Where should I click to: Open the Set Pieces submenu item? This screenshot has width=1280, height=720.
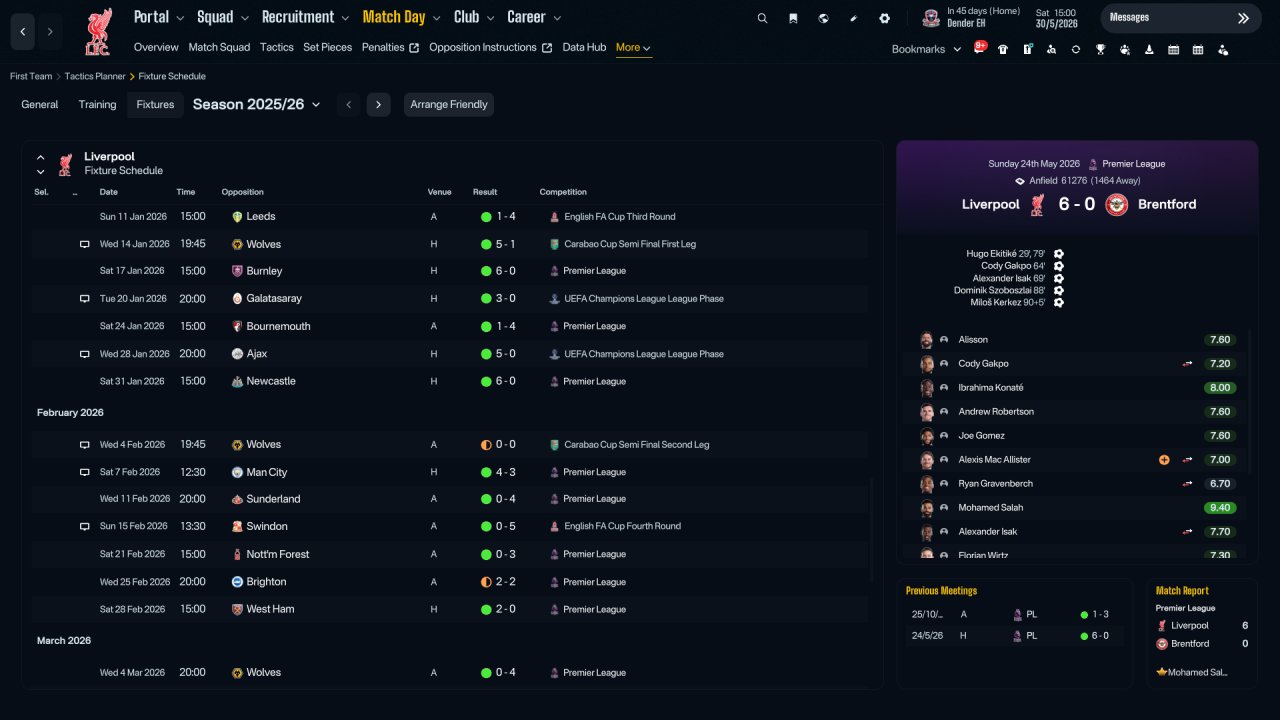click(x=328, y=47)
